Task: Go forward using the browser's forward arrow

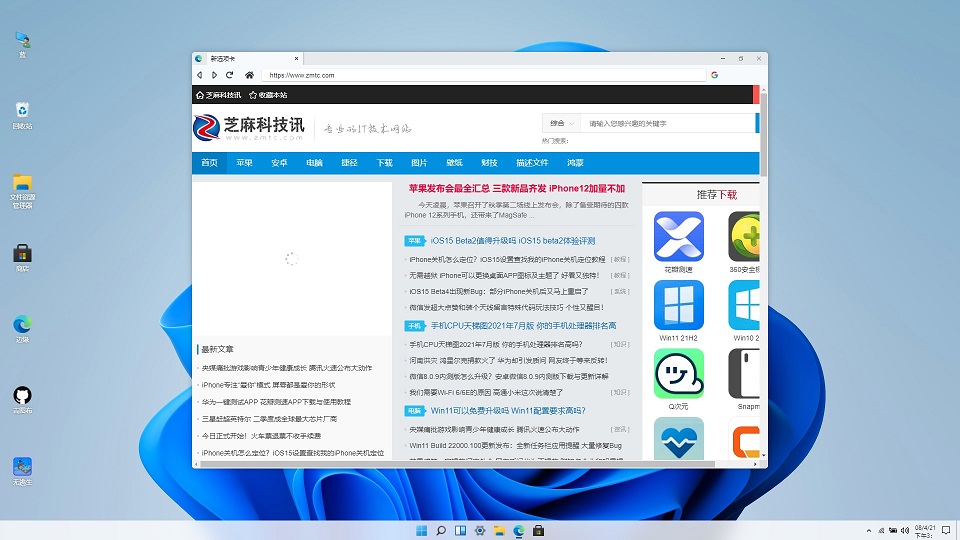Action: click(214, 75)
